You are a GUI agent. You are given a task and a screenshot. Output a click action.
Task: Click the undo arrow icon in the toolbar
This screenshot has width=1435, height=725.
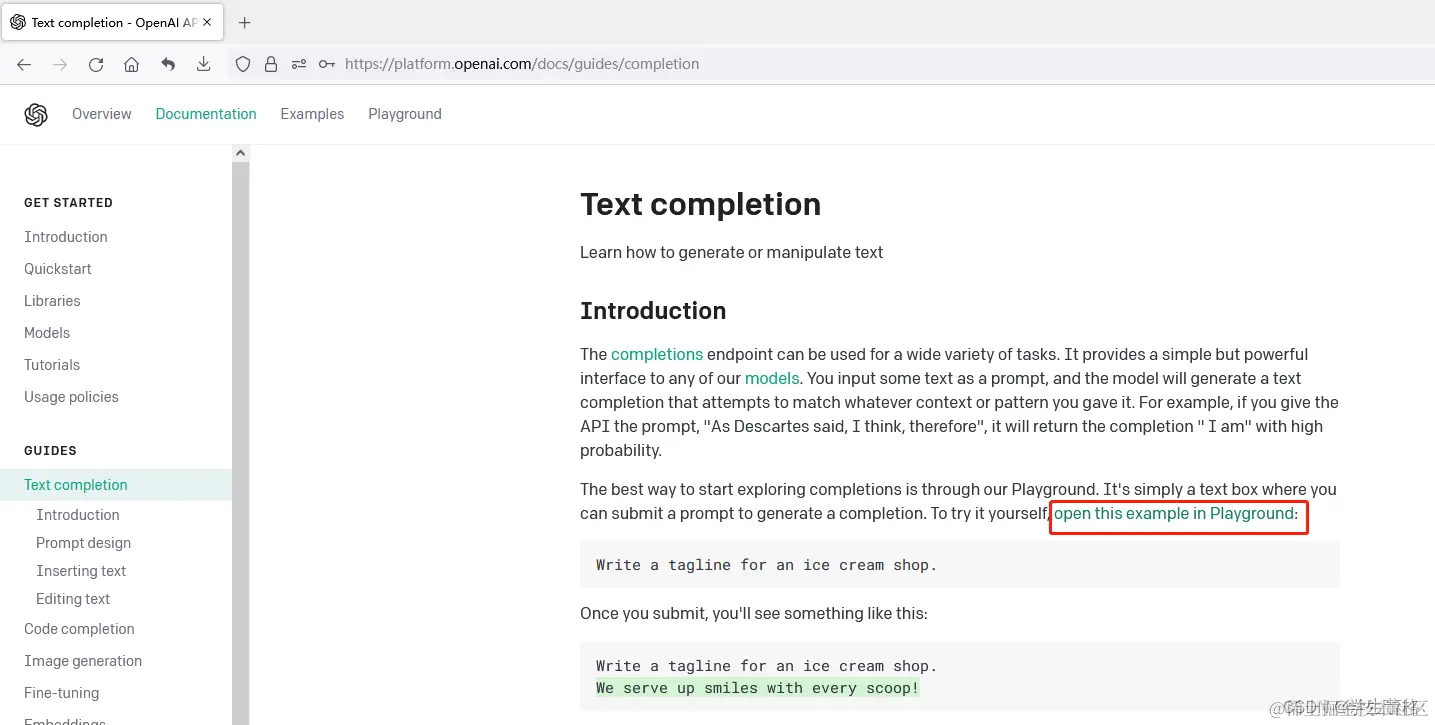pos(168,64)
